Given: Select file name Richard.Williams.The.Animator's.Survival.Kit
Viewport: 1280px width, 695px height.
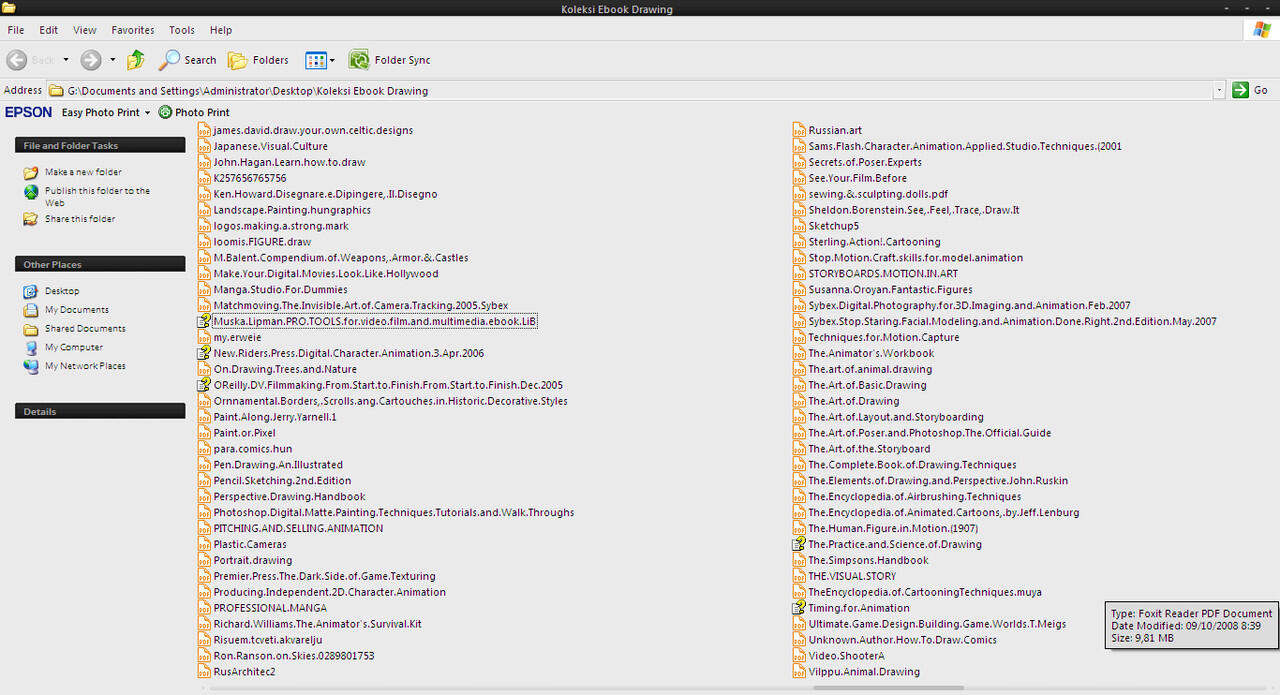Looking at the screenshot, I should pyautogui.click(x=318, y=624).
